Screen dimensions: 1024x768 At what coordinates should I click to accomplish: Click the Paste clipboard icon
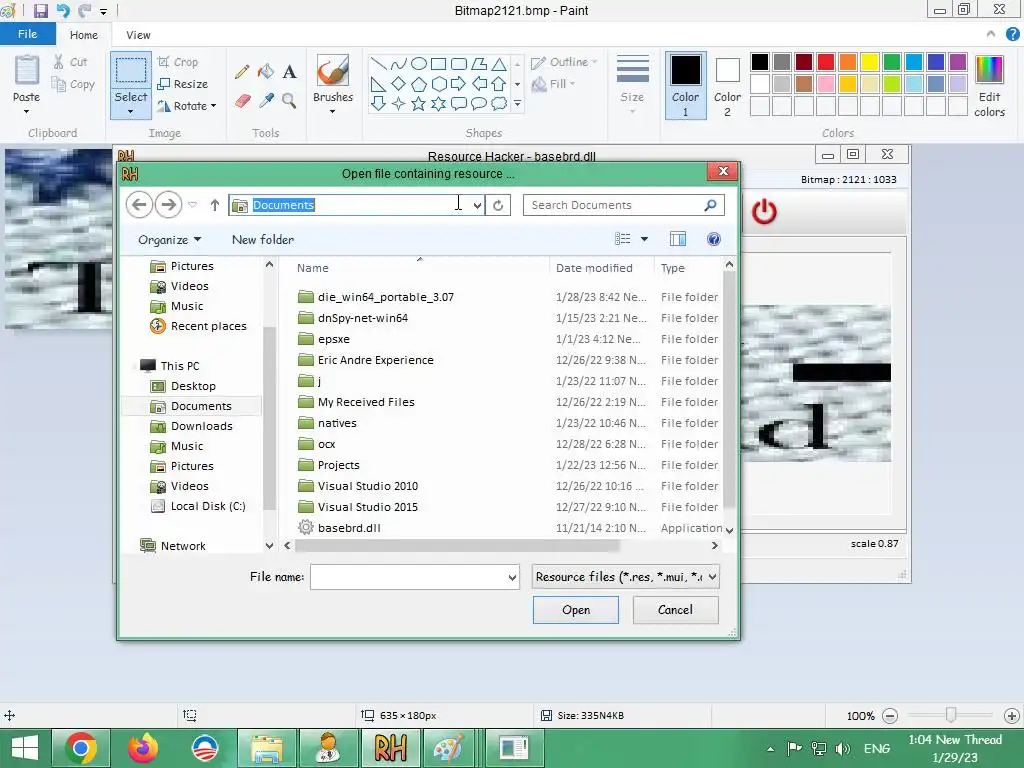point(27,70)
